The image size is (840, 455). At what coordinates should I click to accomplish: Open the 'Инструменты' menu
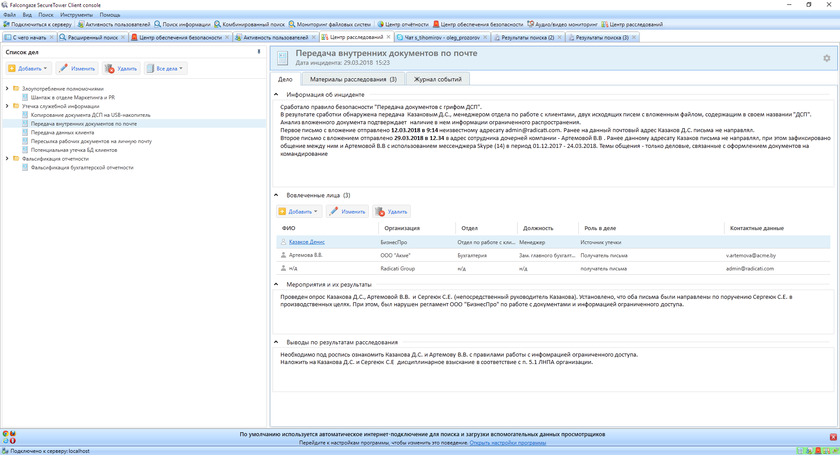[x=76, y=15]
